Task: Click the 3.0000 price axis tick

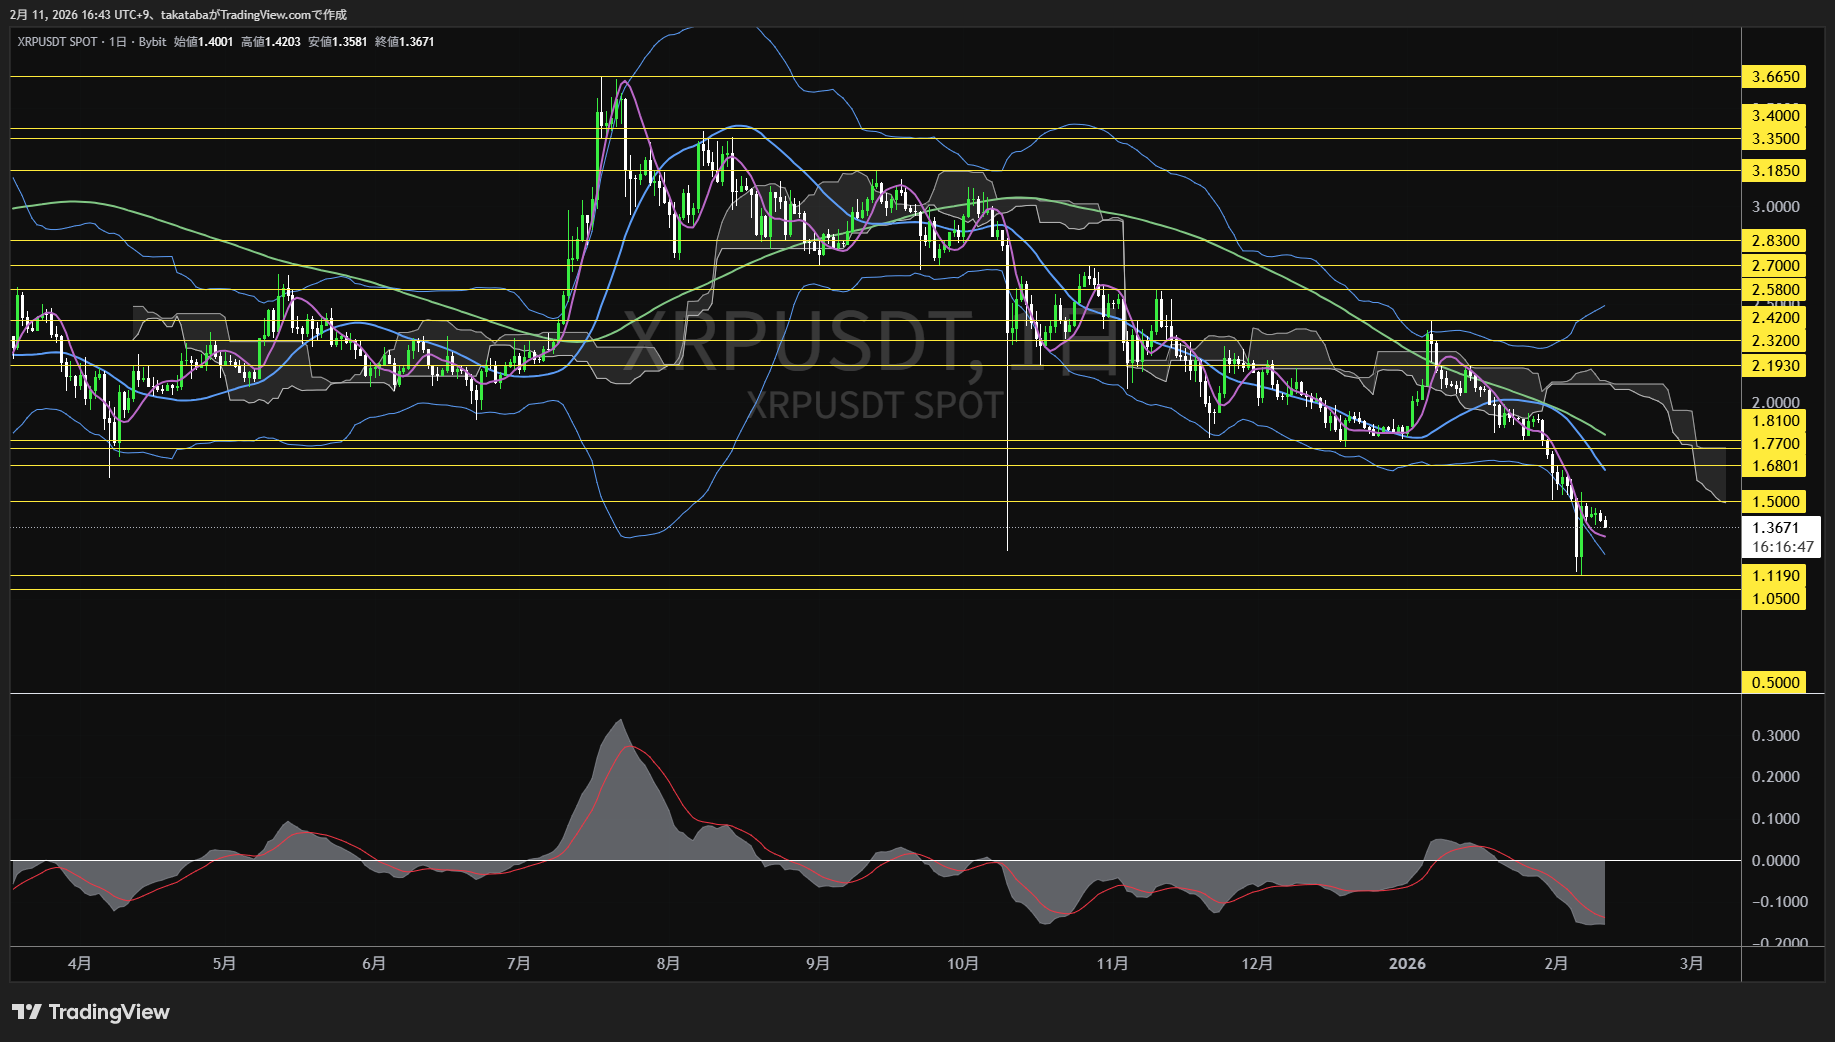Action: 1775,207
